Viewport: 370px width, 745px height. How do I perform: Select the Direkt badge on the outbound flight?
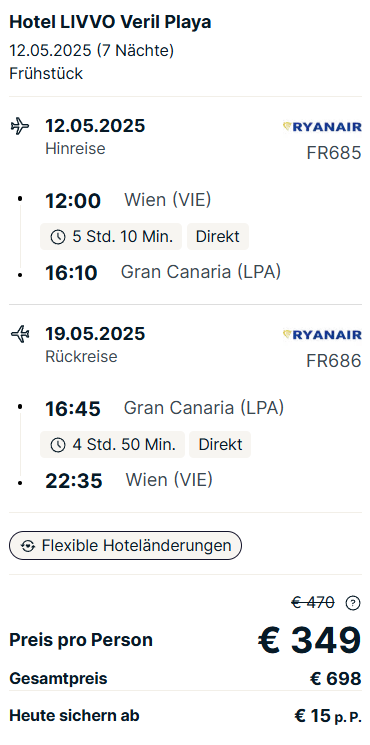[x=218, y=237]
